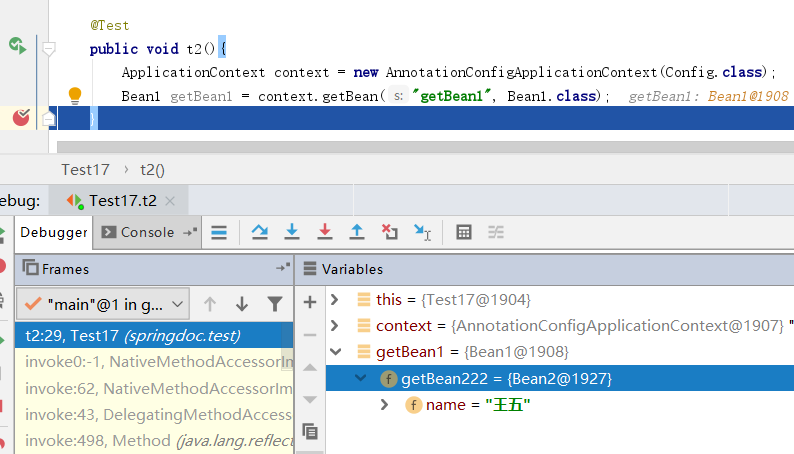Open the "main"@1 thread dropdown

coord(103,304)
